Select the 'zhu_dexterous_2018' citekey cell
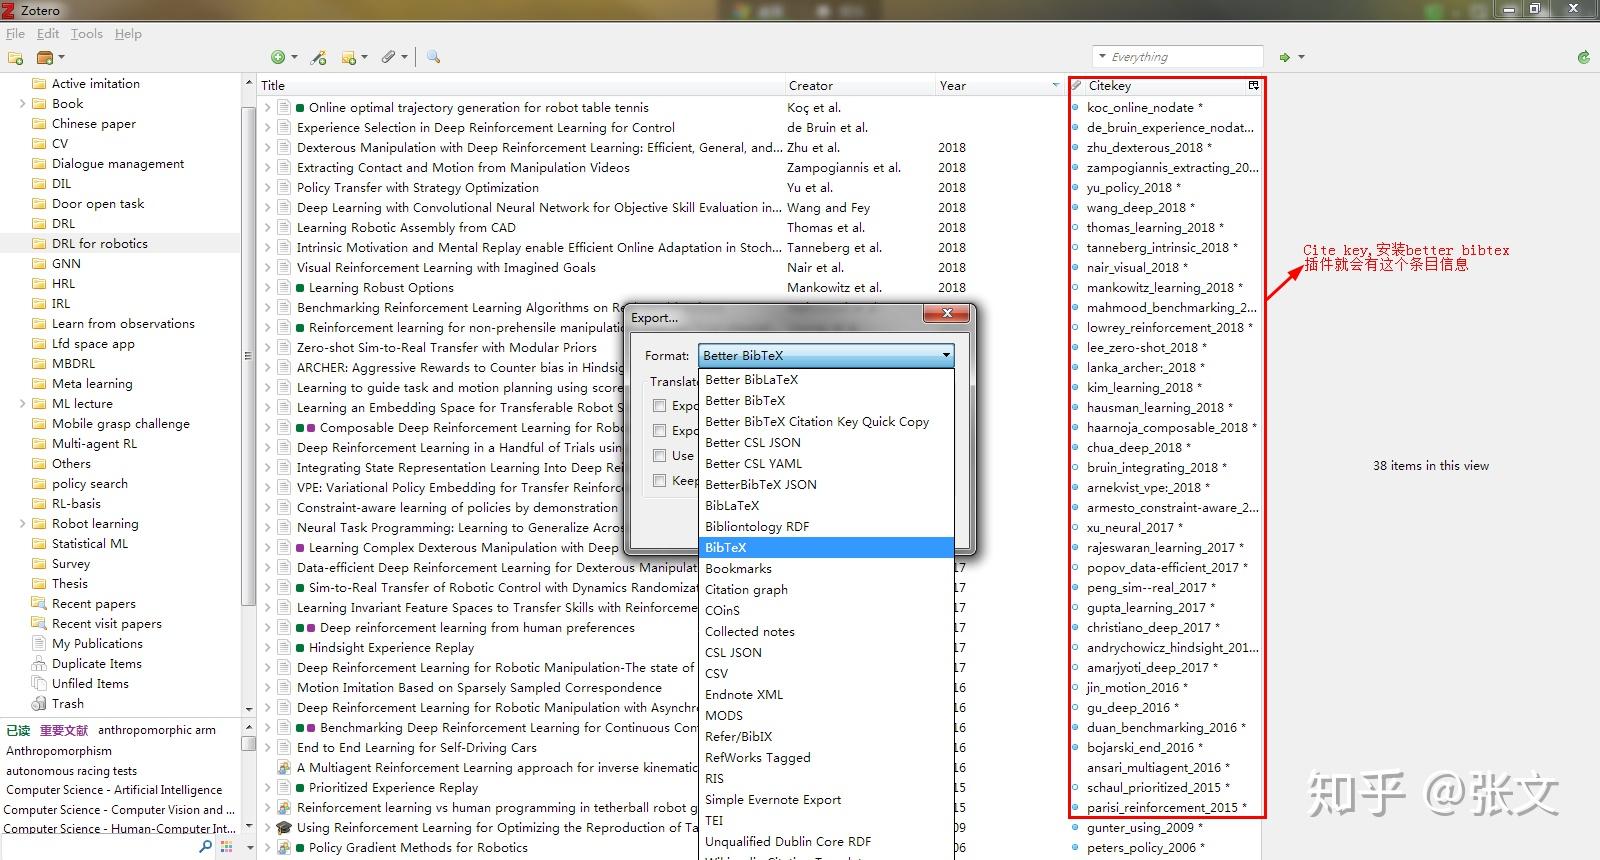This screenshot has height=860, width=1600. tap(1148, 148)
